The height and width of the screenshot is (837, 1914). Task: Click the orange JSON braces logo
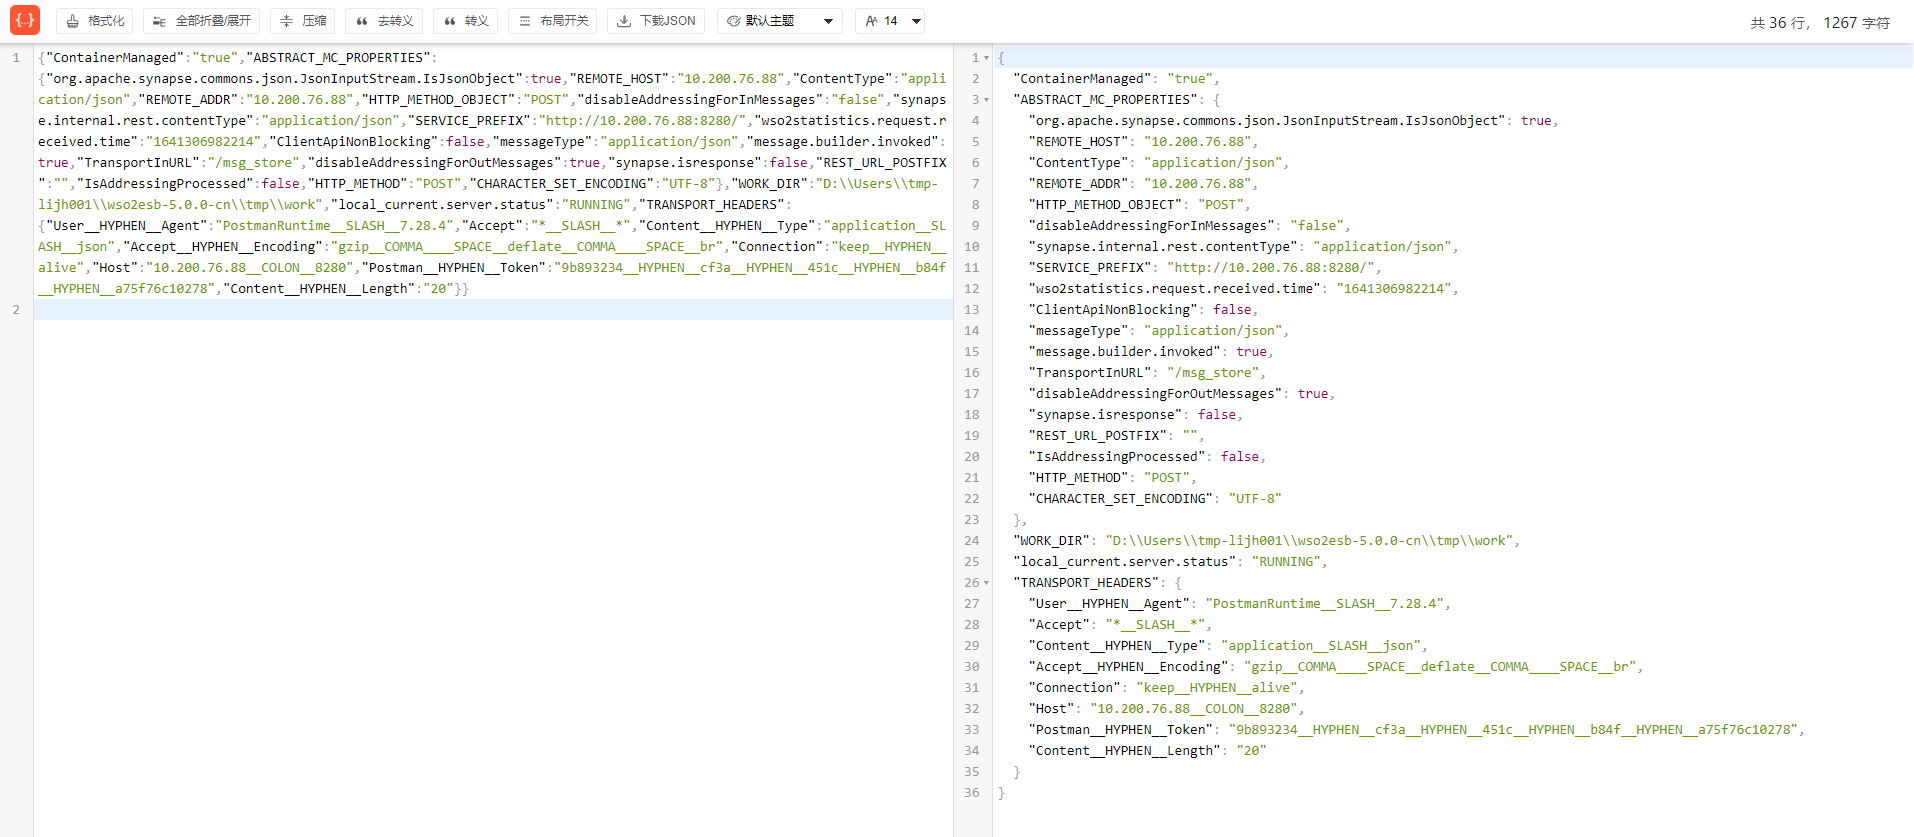point(25,20)
